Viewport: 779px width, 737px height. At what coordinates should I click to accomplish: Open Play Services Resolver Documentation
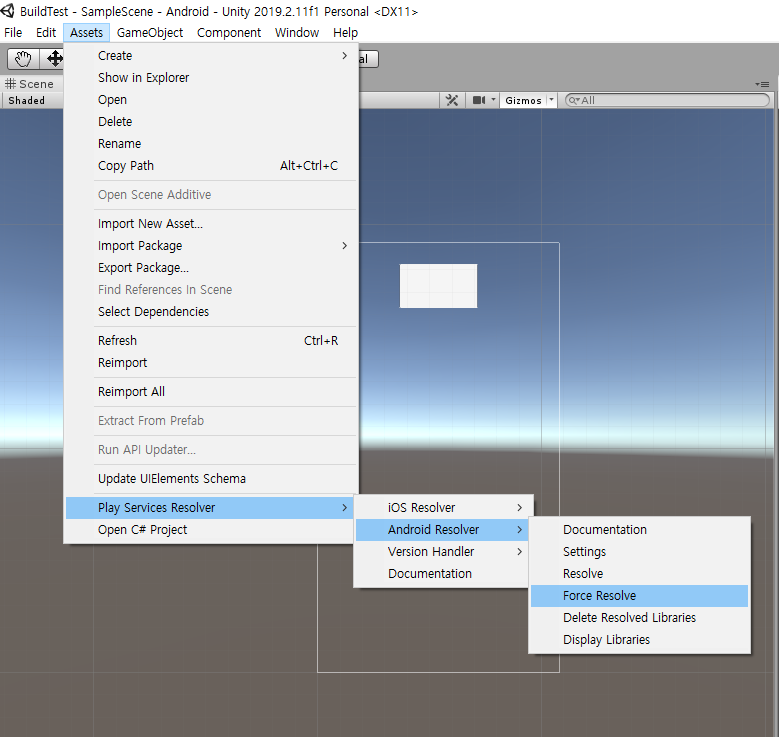click(444, 573)
